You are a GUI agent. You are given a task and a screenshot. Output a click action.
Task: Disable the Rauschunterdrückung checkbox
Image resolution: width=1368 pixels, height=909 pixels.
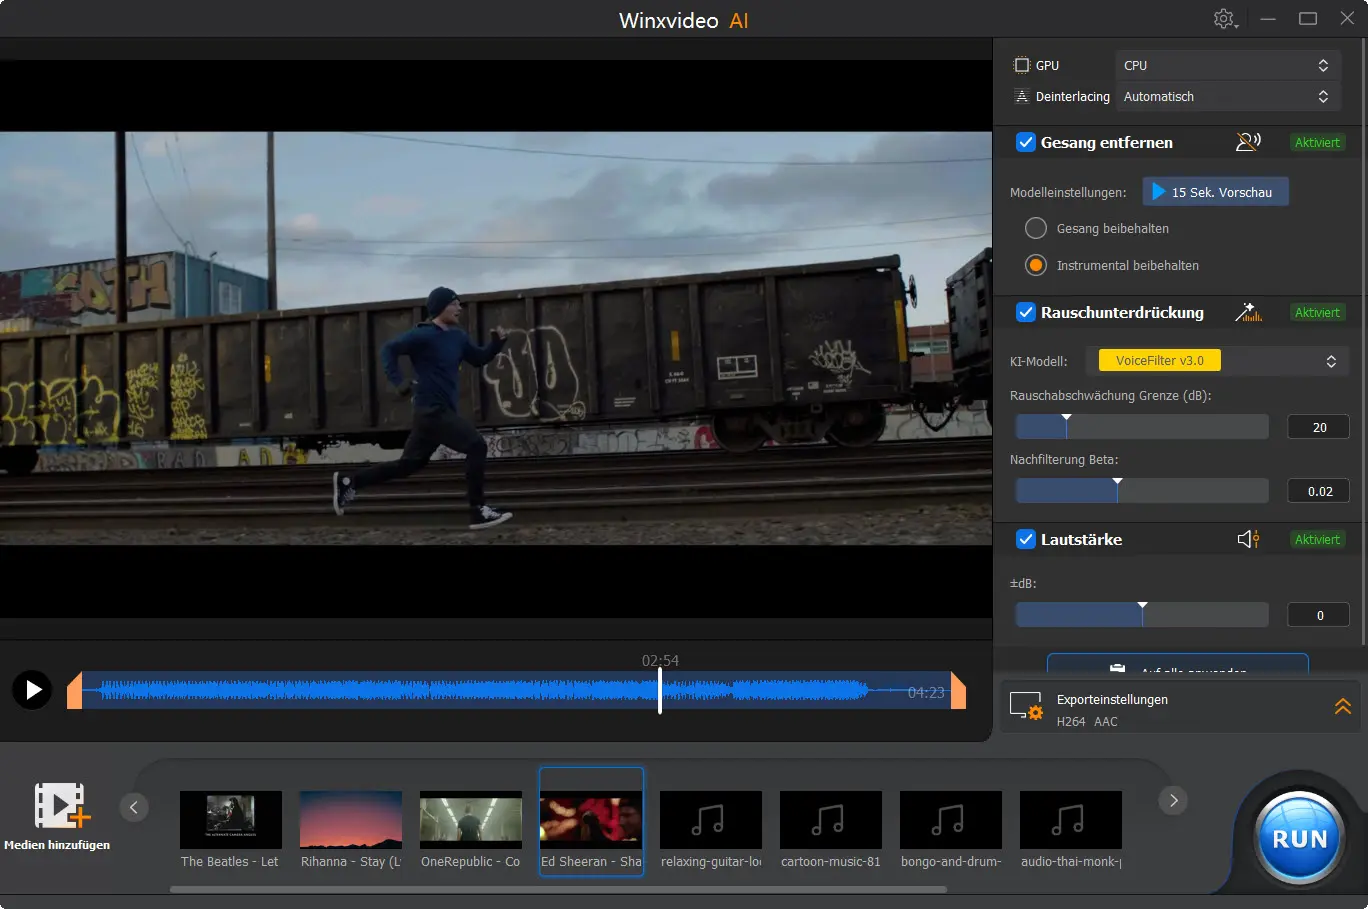click(1025, 312)
